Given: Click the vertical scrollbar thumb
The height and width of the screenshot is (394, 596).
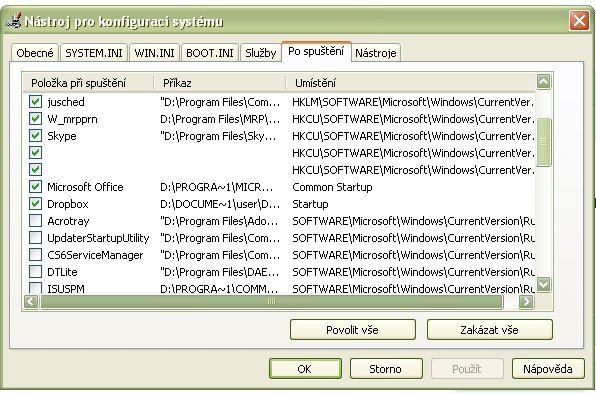Looking at the screenshot, I should (544, 142).
